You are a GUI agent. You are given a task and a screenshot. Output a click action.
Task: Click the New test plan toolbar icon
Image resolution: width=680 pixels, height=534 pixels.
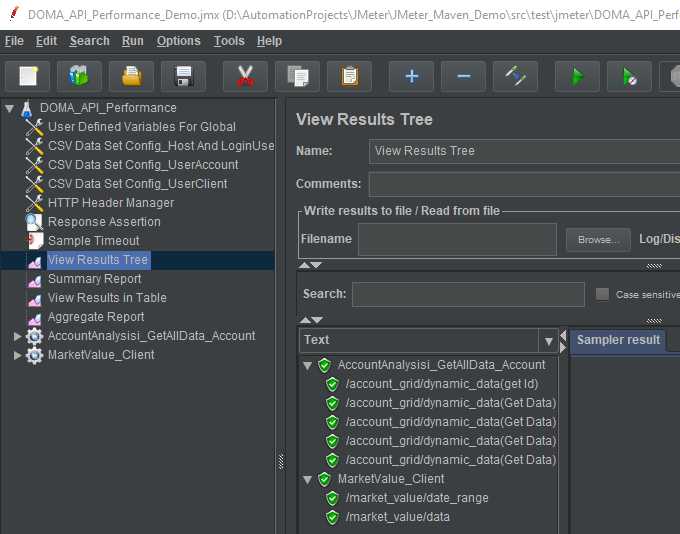coord(28,76)
